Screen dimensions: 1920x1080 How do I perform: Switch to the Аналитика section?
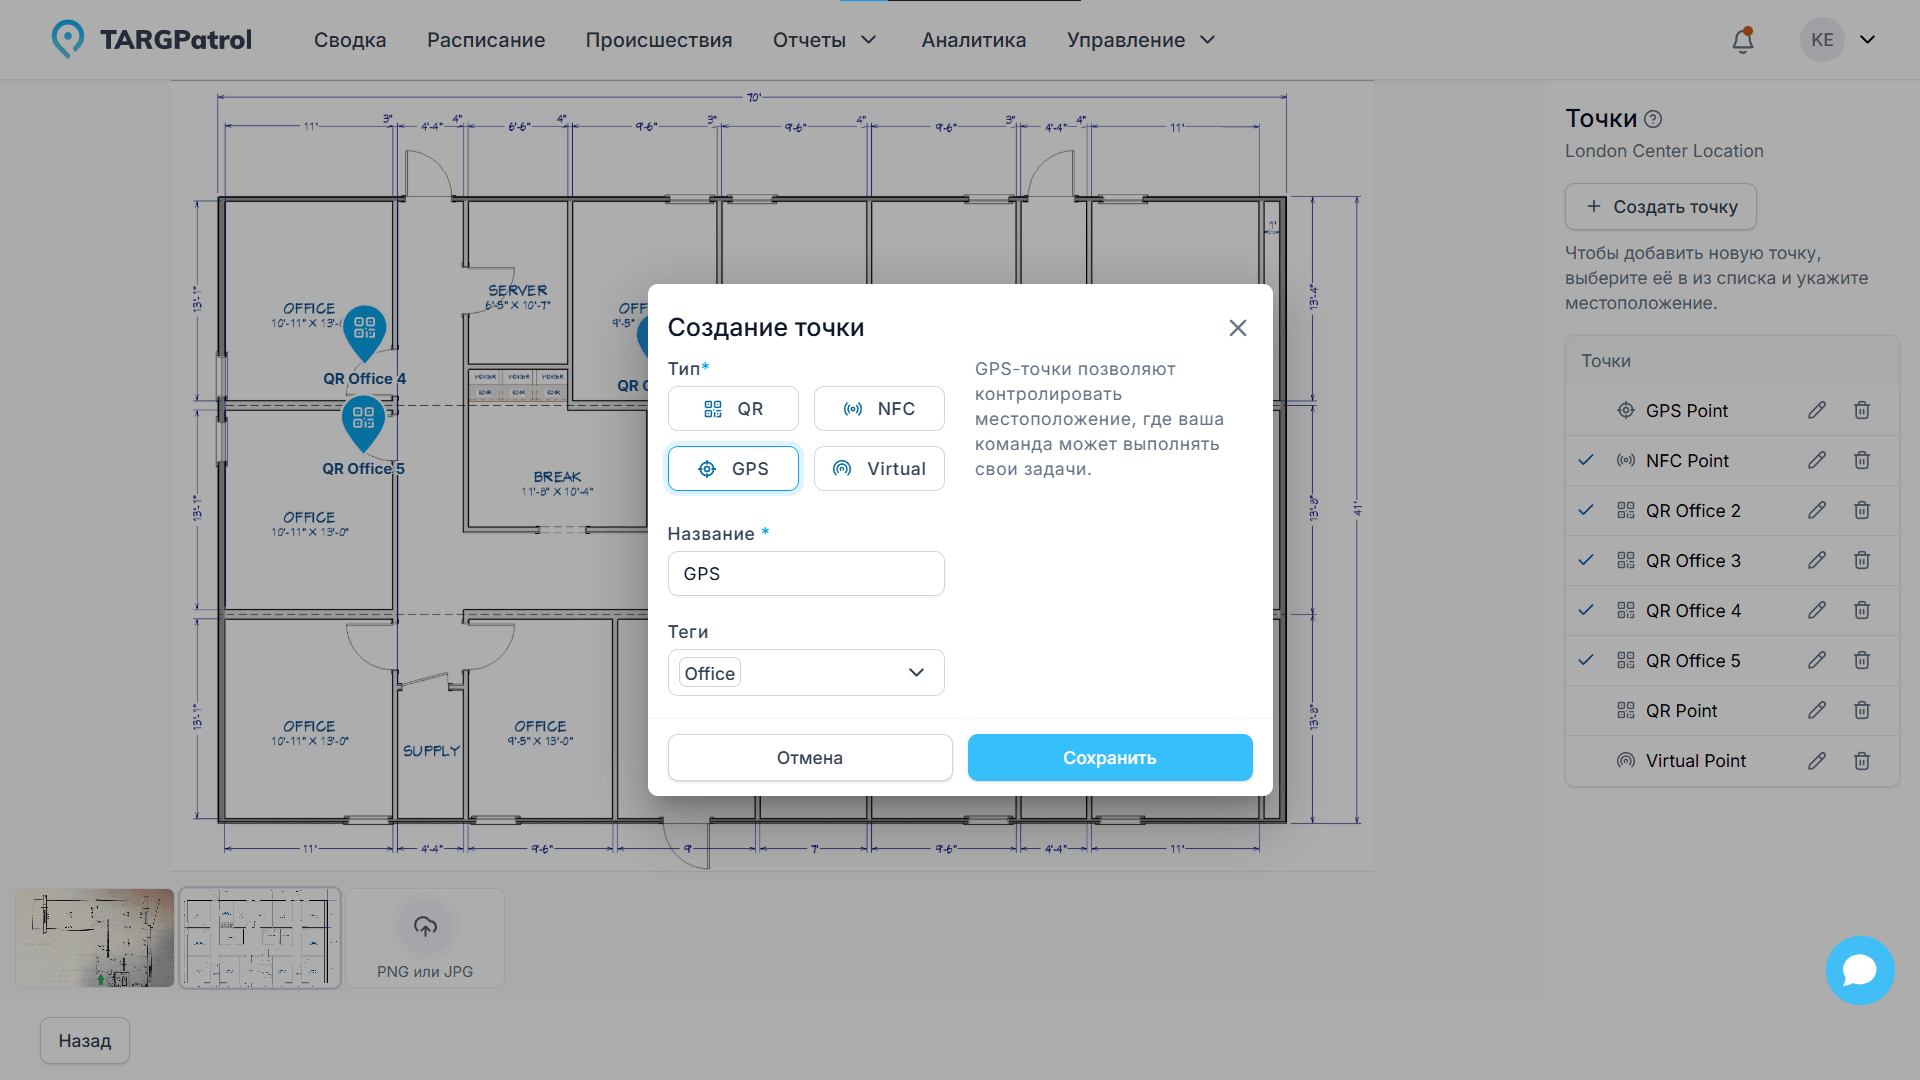973,40
